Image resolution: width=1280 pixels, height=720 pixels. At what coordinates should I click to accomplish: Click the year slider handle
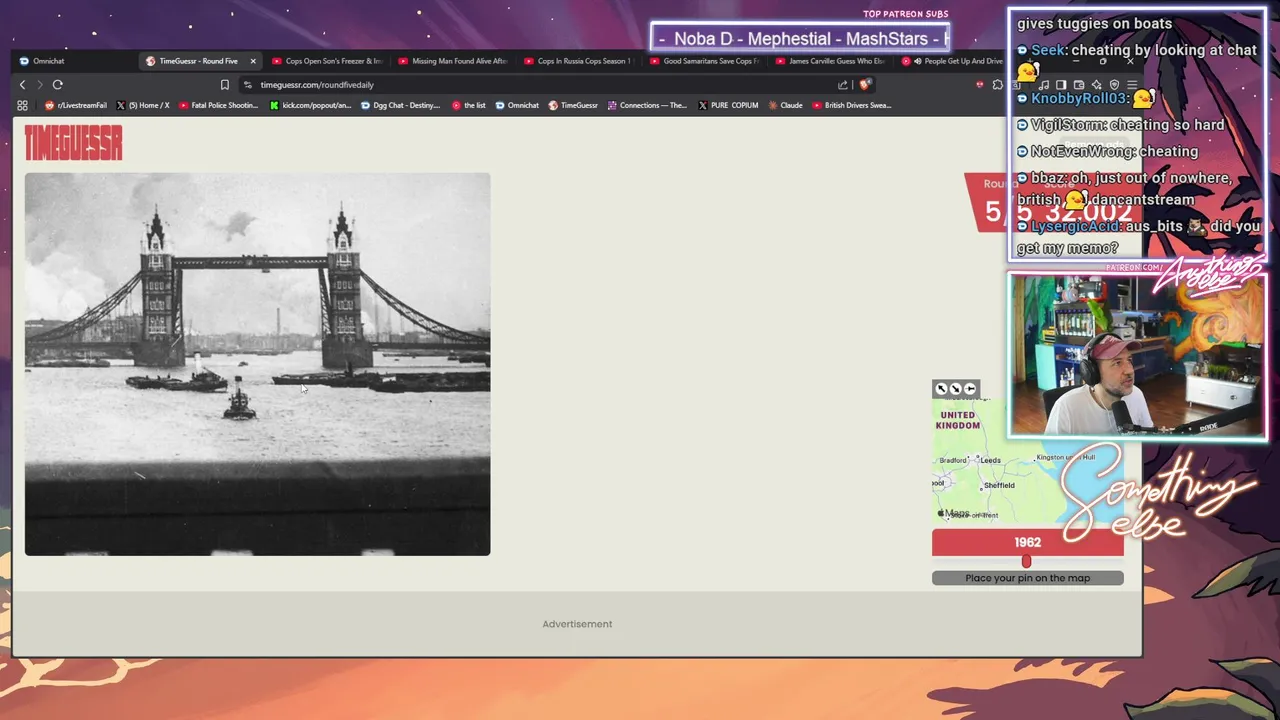[x=1026, y=562]
